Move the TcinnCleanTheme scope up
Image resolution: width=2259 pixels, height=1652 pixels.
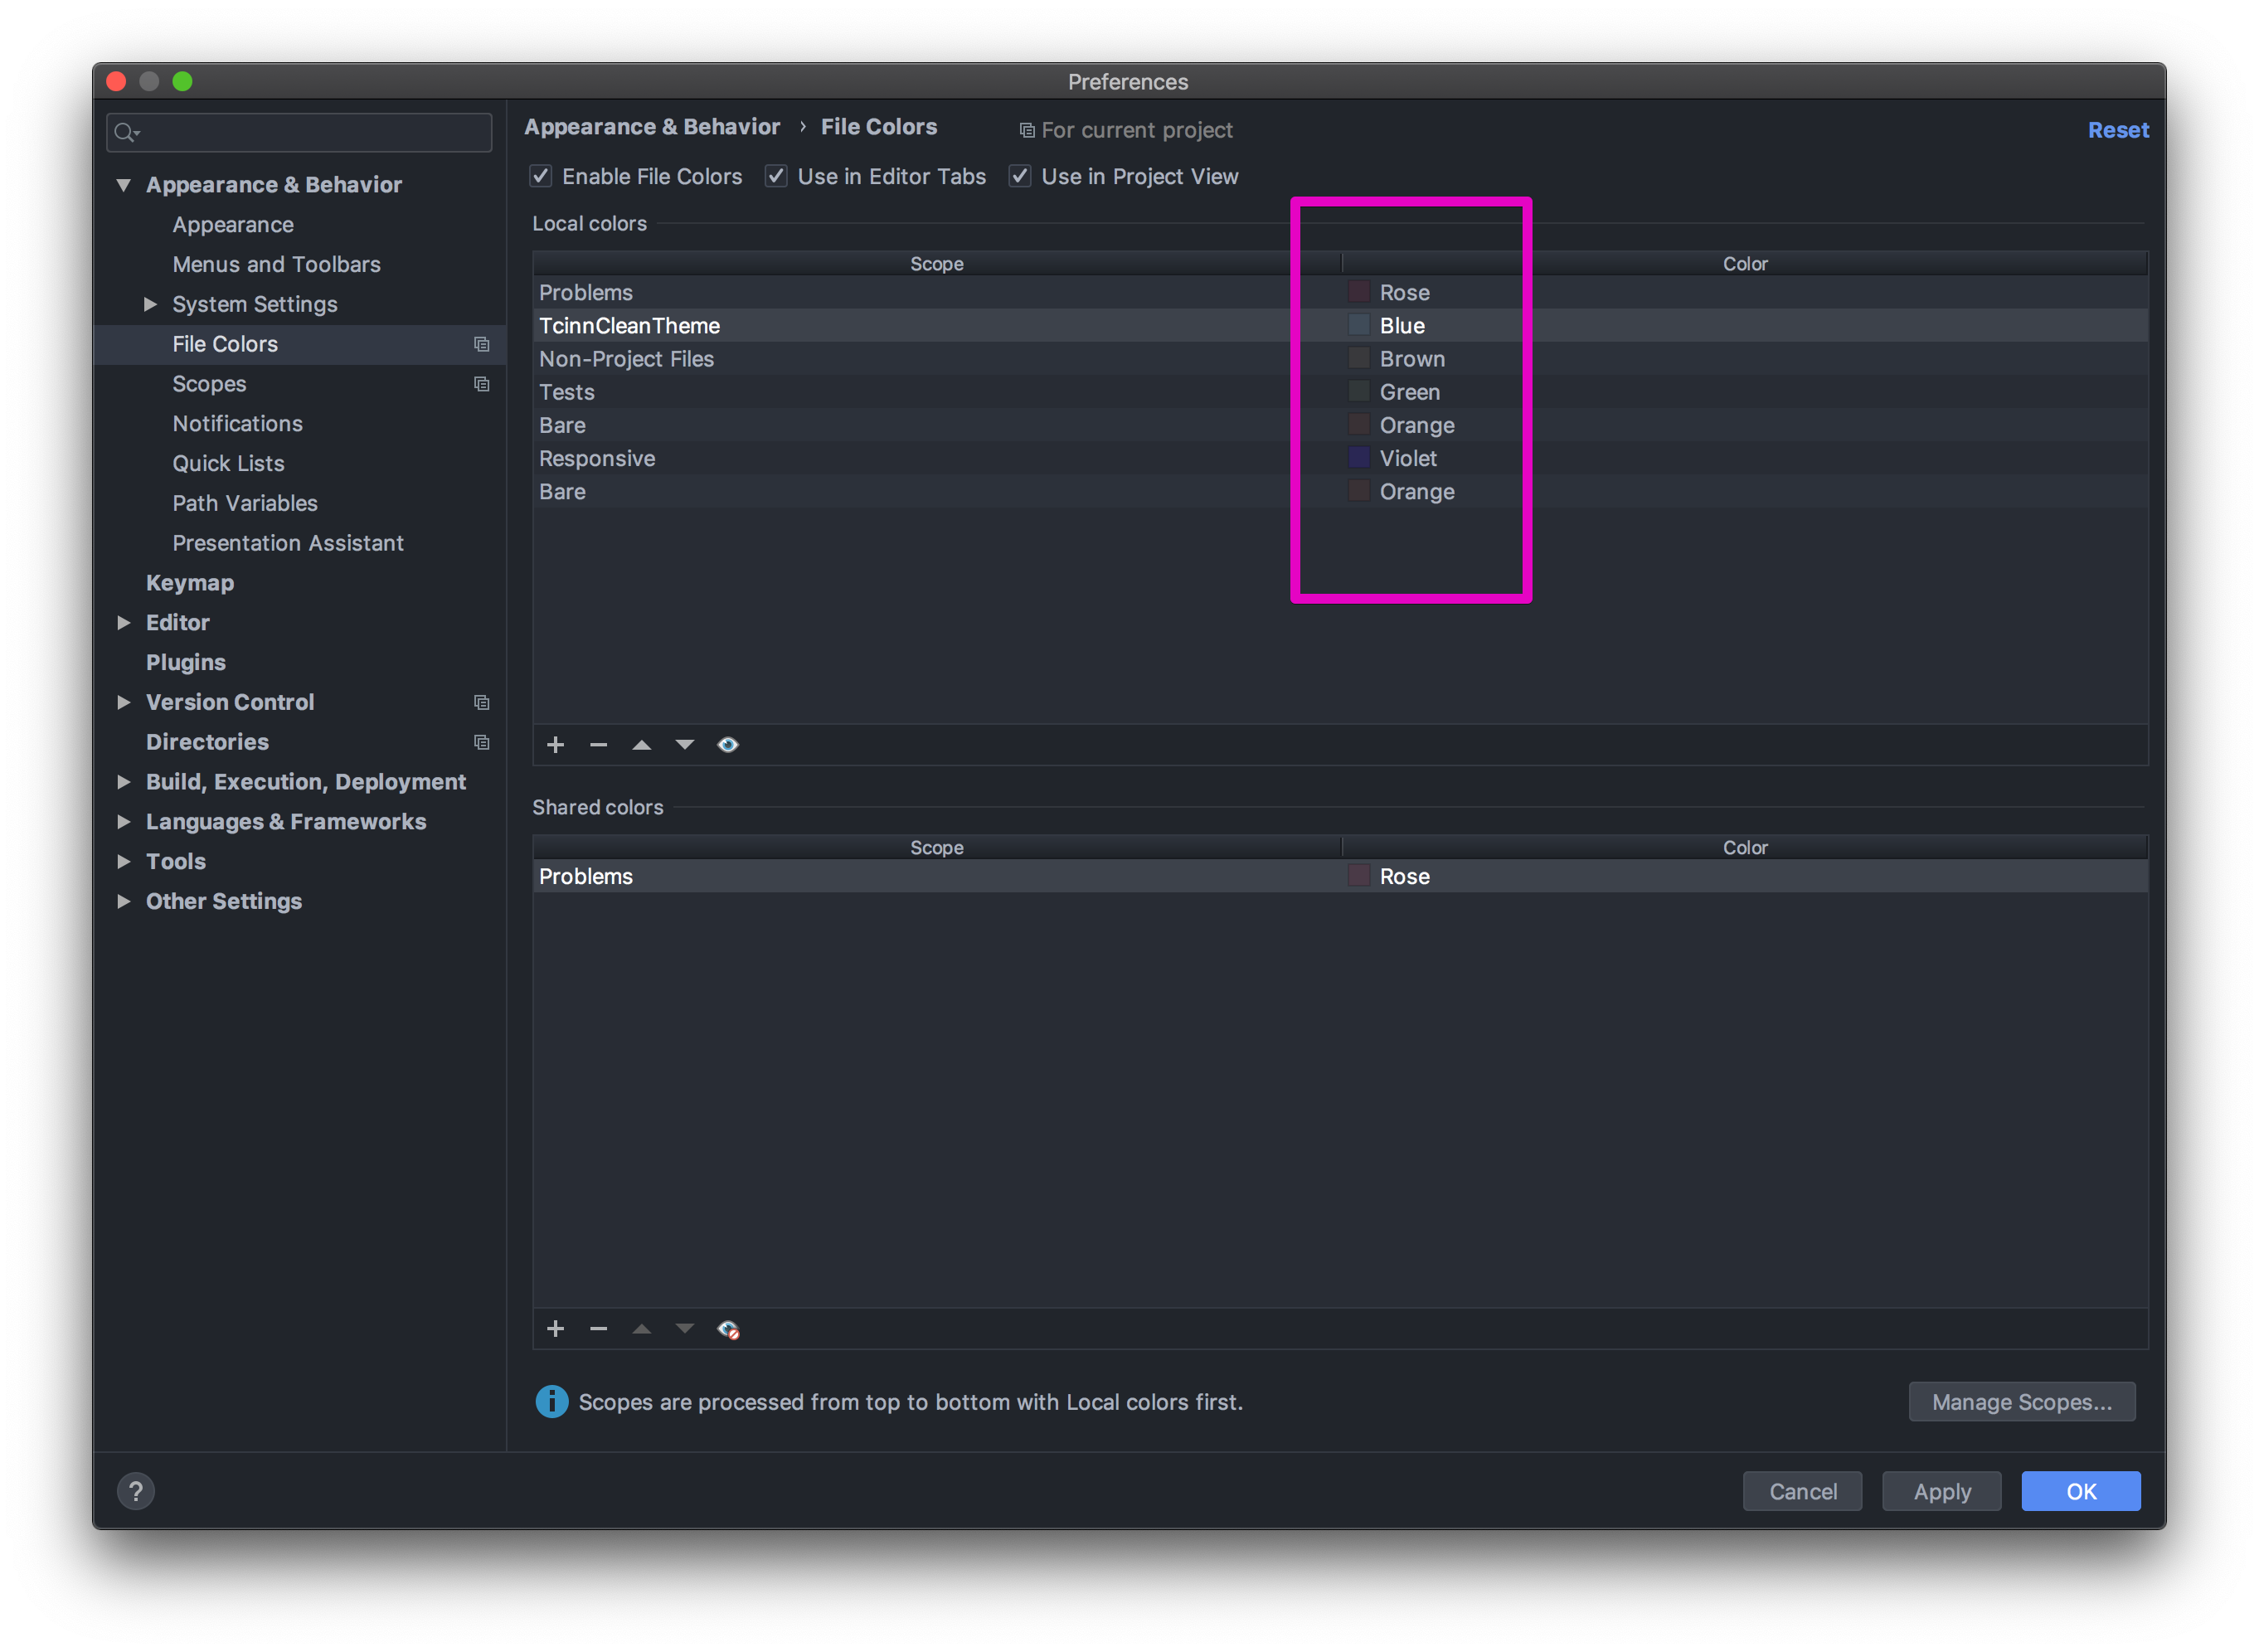coord(642,744)
